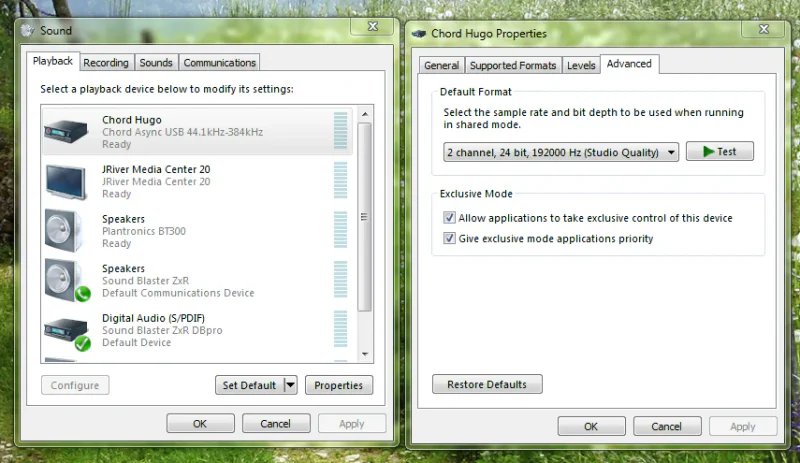Open the Set Default dropdown arrow

(x=290, y=385)
